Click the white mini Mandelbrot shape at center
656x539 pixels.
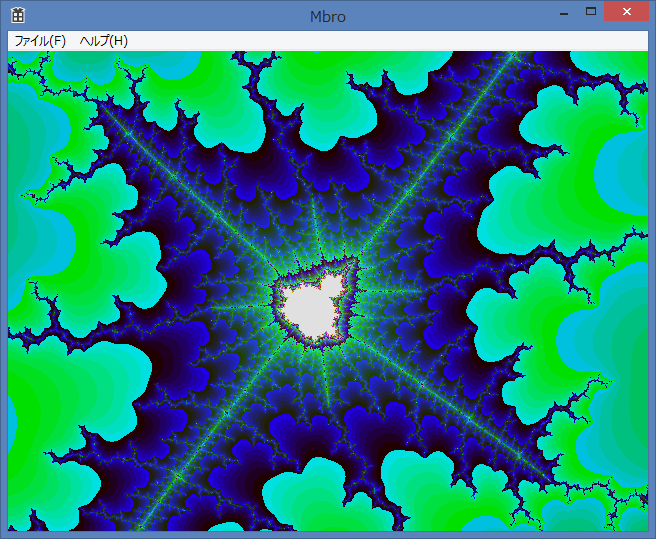point(313,305)
